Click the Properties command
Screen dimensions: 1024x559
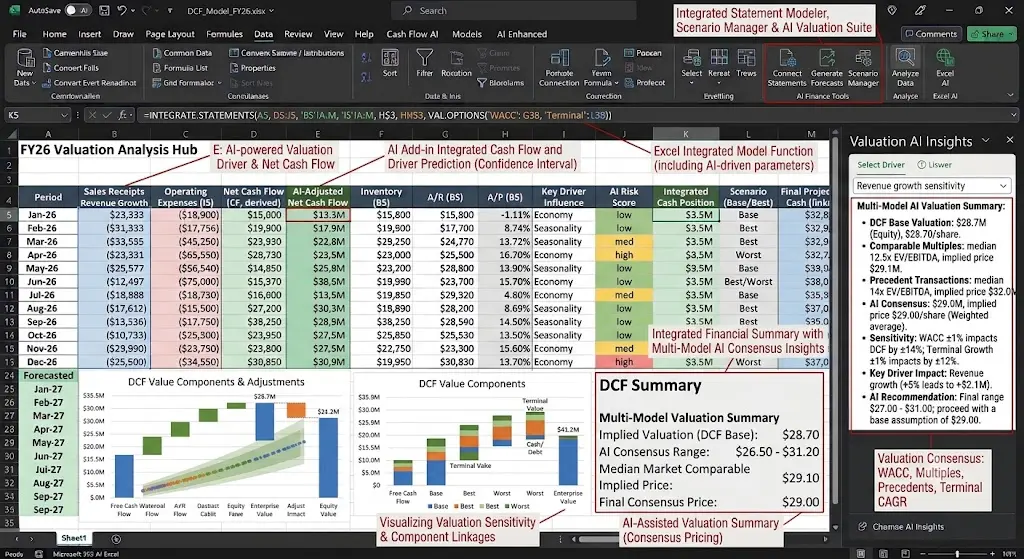pos(252,68)
